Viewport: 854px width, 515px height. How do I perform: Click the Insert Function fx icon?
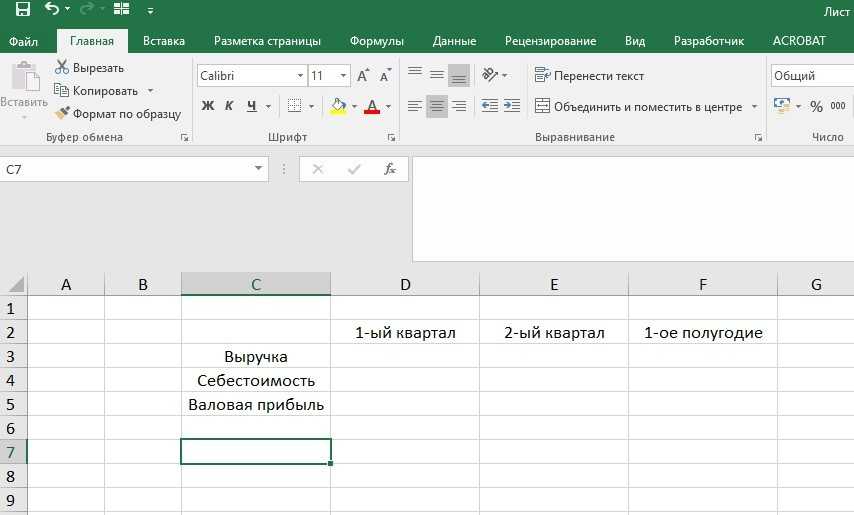click(390, 170)
